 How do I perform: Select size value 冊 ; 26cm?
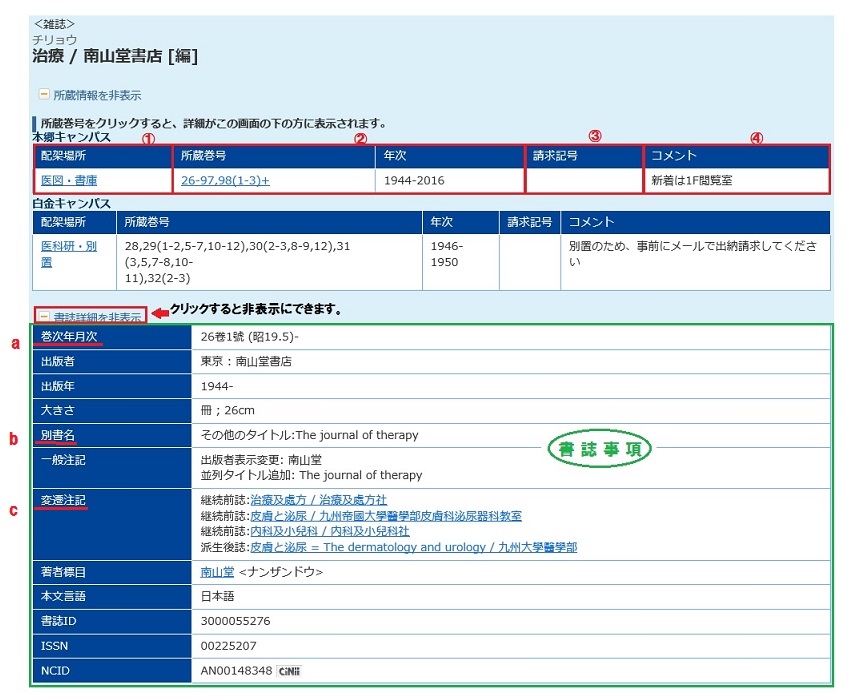[228, 411]
